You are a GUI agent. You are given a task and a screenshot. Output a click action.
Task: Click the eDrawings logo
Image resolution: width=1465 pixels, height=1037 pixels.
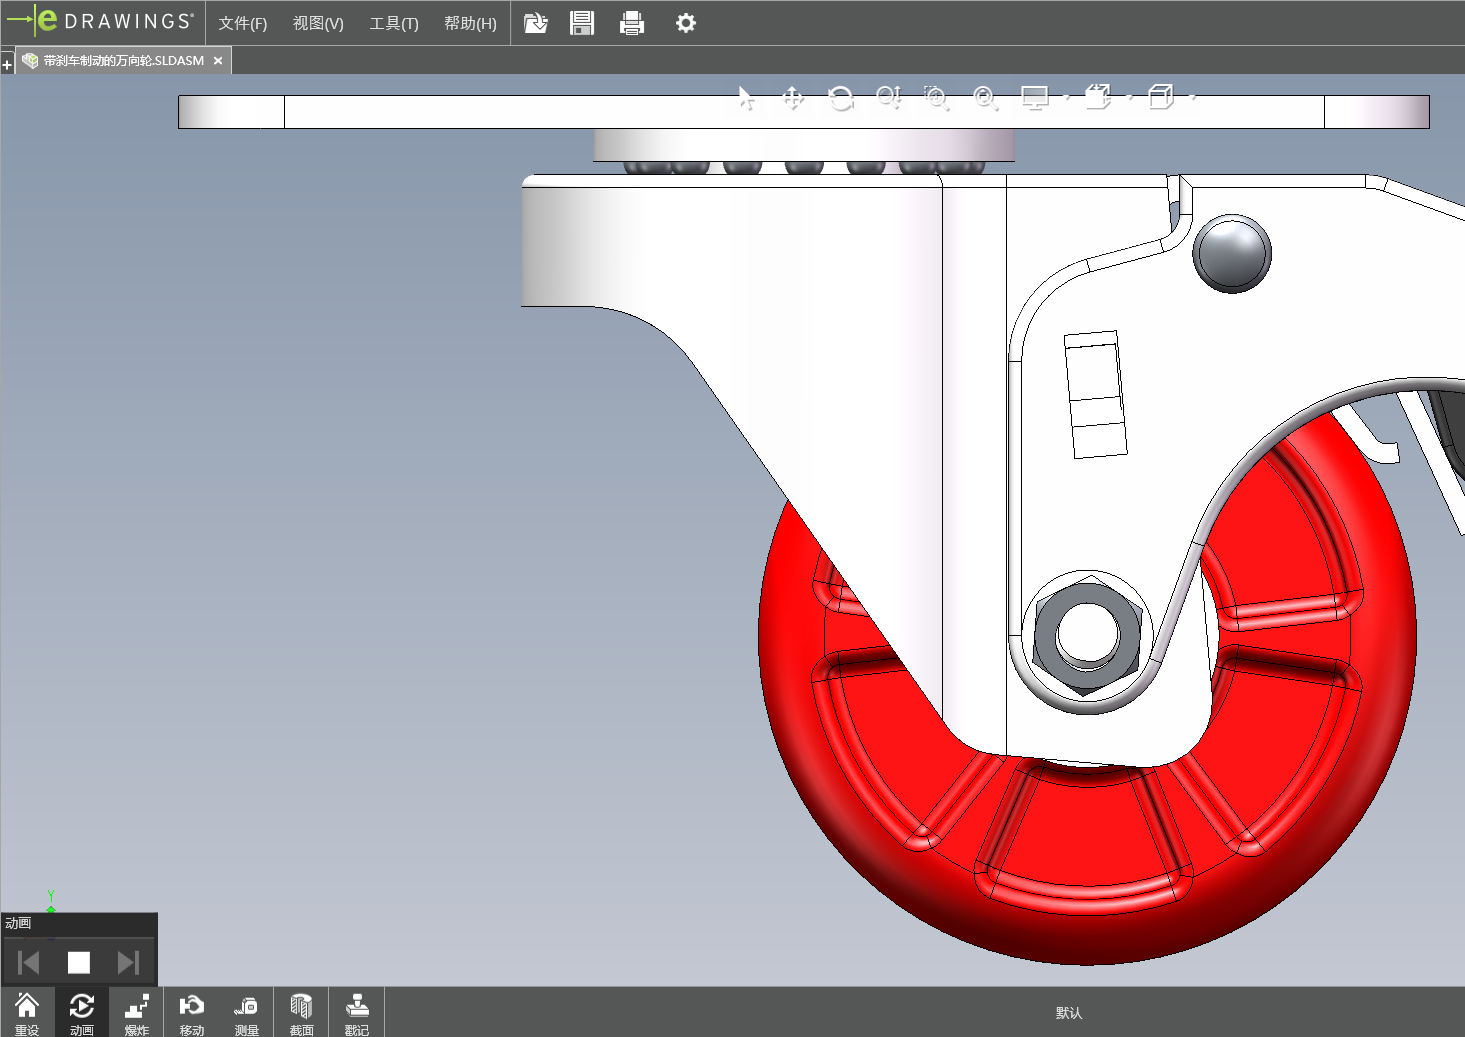tap(100, 21)
